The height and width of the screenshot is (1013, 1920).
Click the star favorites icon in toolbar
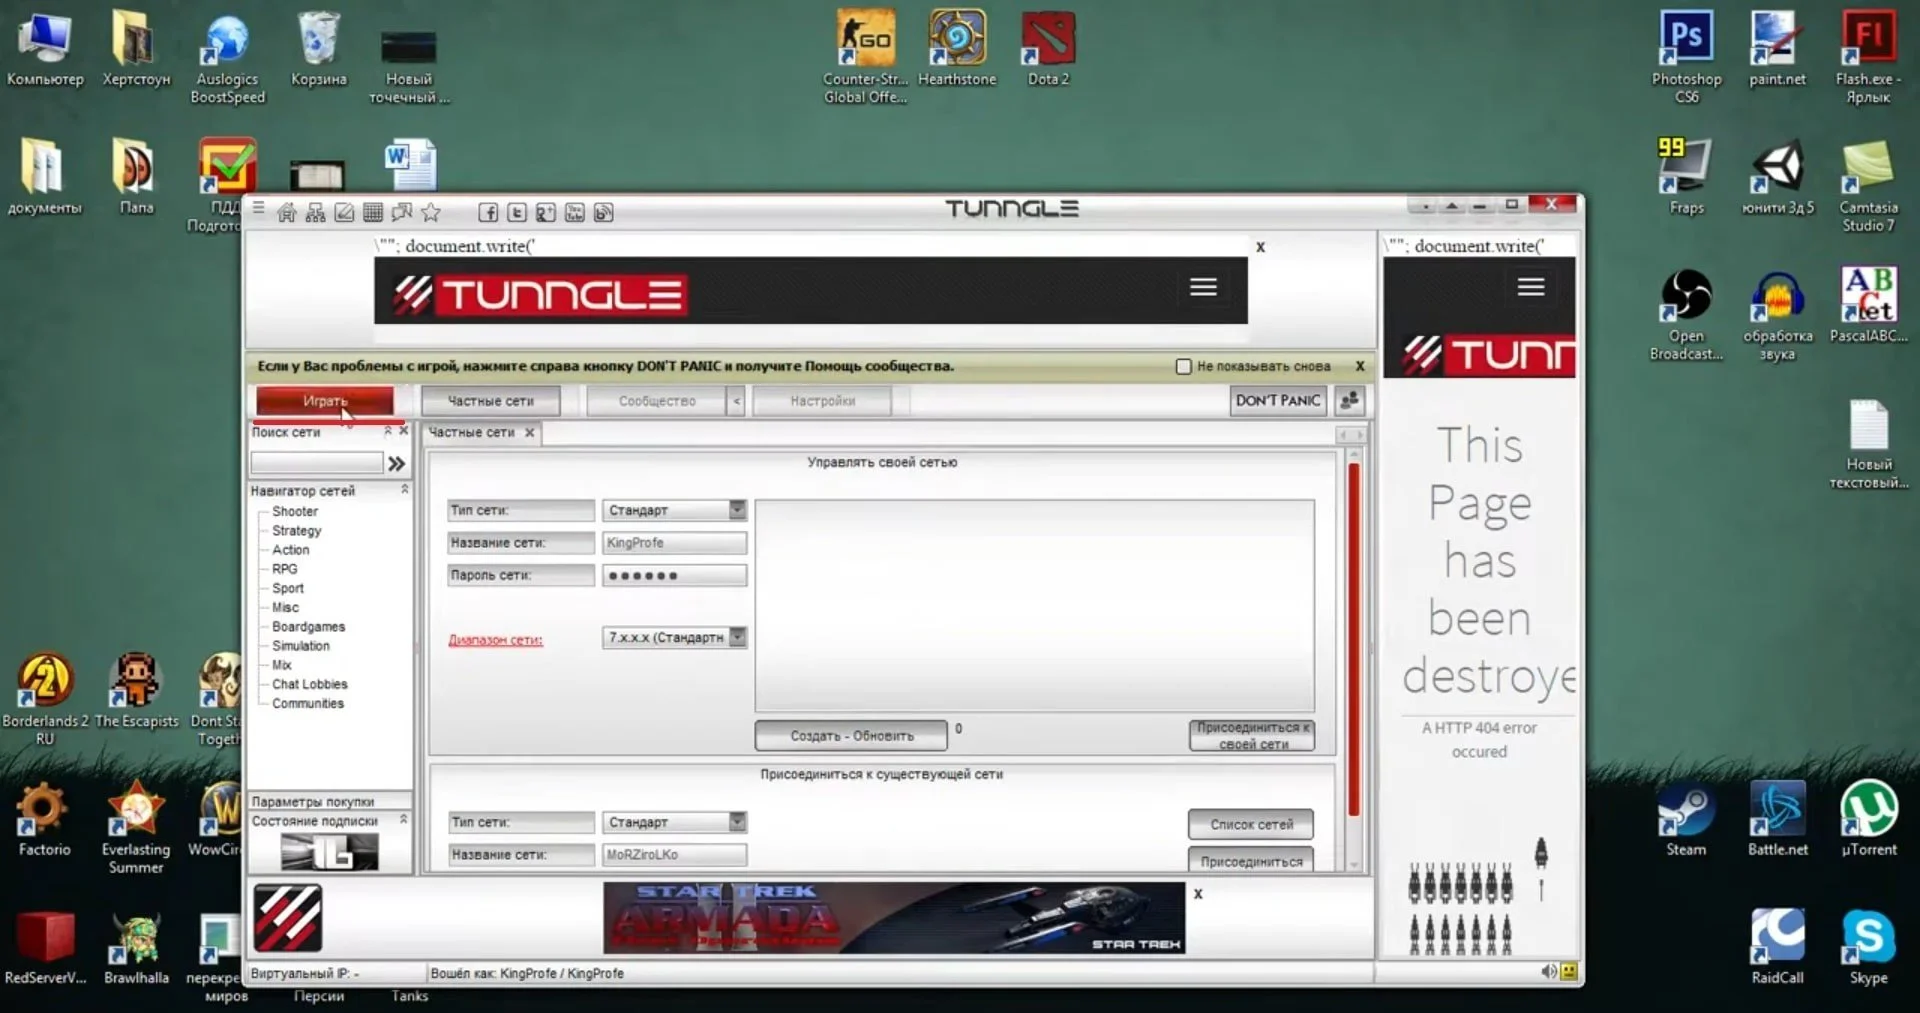(431, 212)
